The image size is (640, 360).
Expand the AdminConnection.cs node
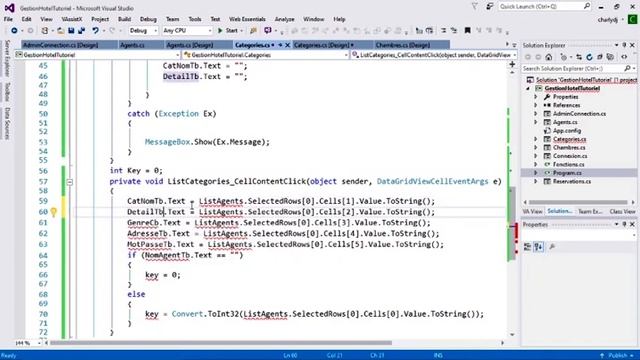(536, 114)
